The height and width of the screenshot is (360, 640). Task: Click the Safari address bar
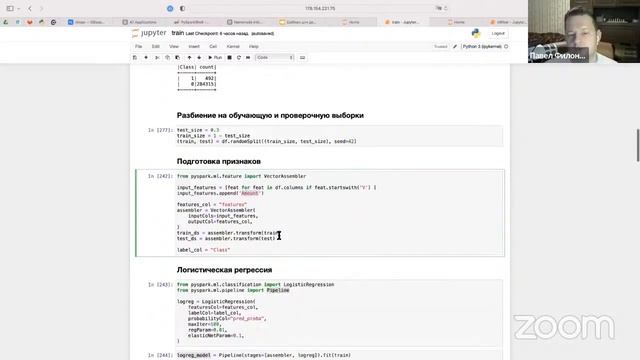click(x=320, y=8)
